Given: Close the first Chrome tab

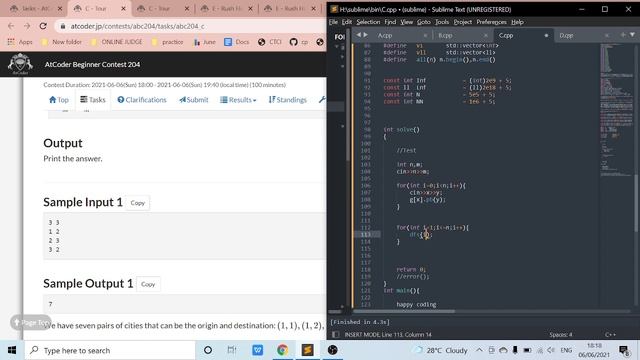Looking at the screenshot, I should [60, 9].
